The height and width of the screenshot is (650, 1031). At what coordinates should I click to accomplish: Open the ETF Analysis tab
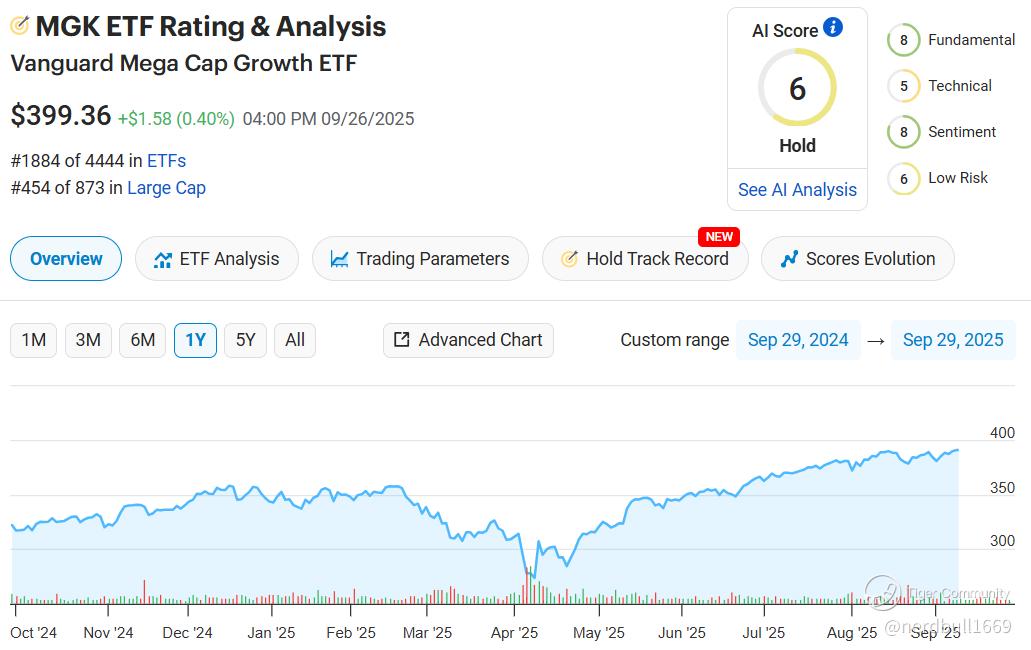click(216, 259)
